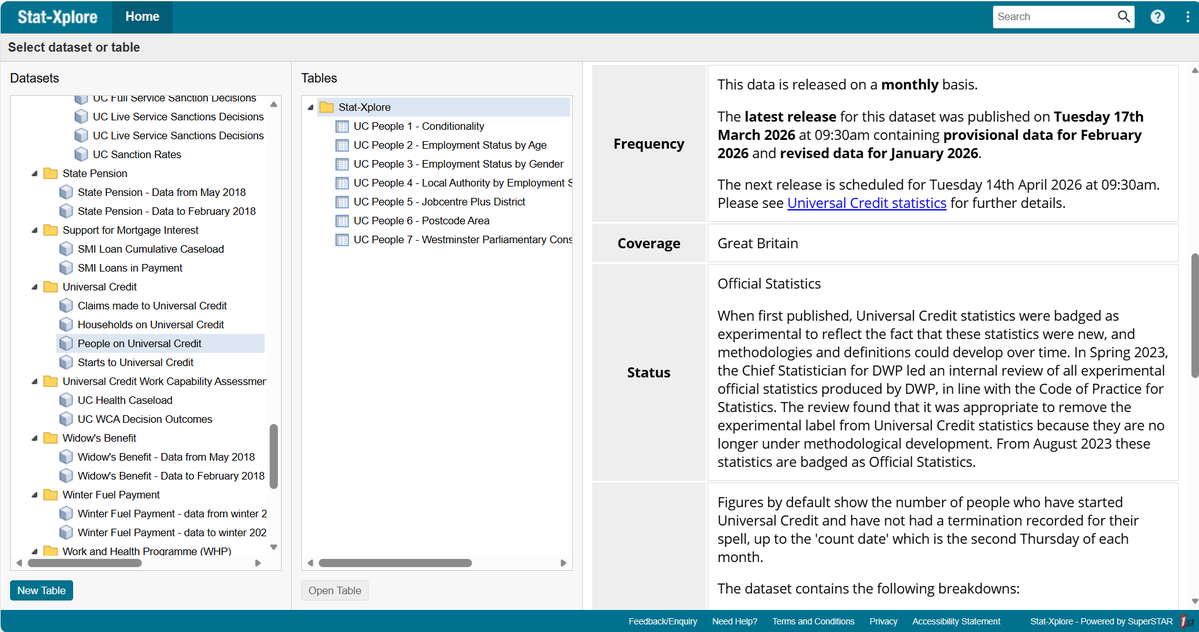Open the Need Help? footer link
Image resolution: width=1199 pixels, height=632 pixels.
tap(734, 621)
